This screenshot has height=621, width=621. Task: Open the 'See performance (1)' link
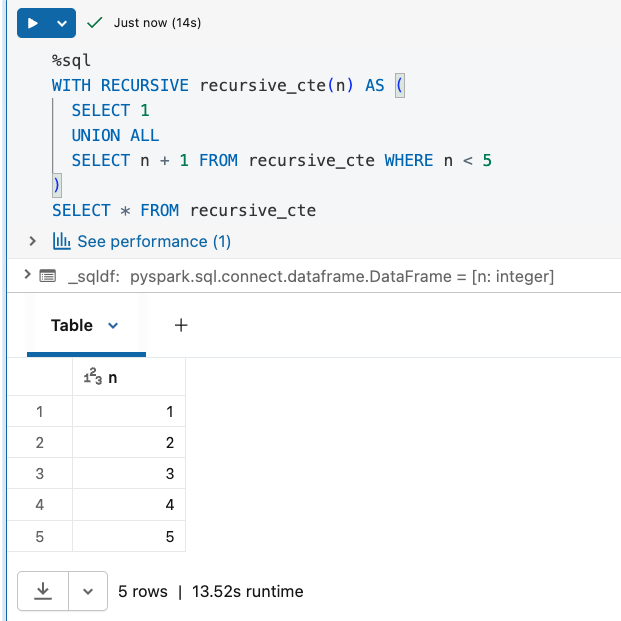(153, 241)
